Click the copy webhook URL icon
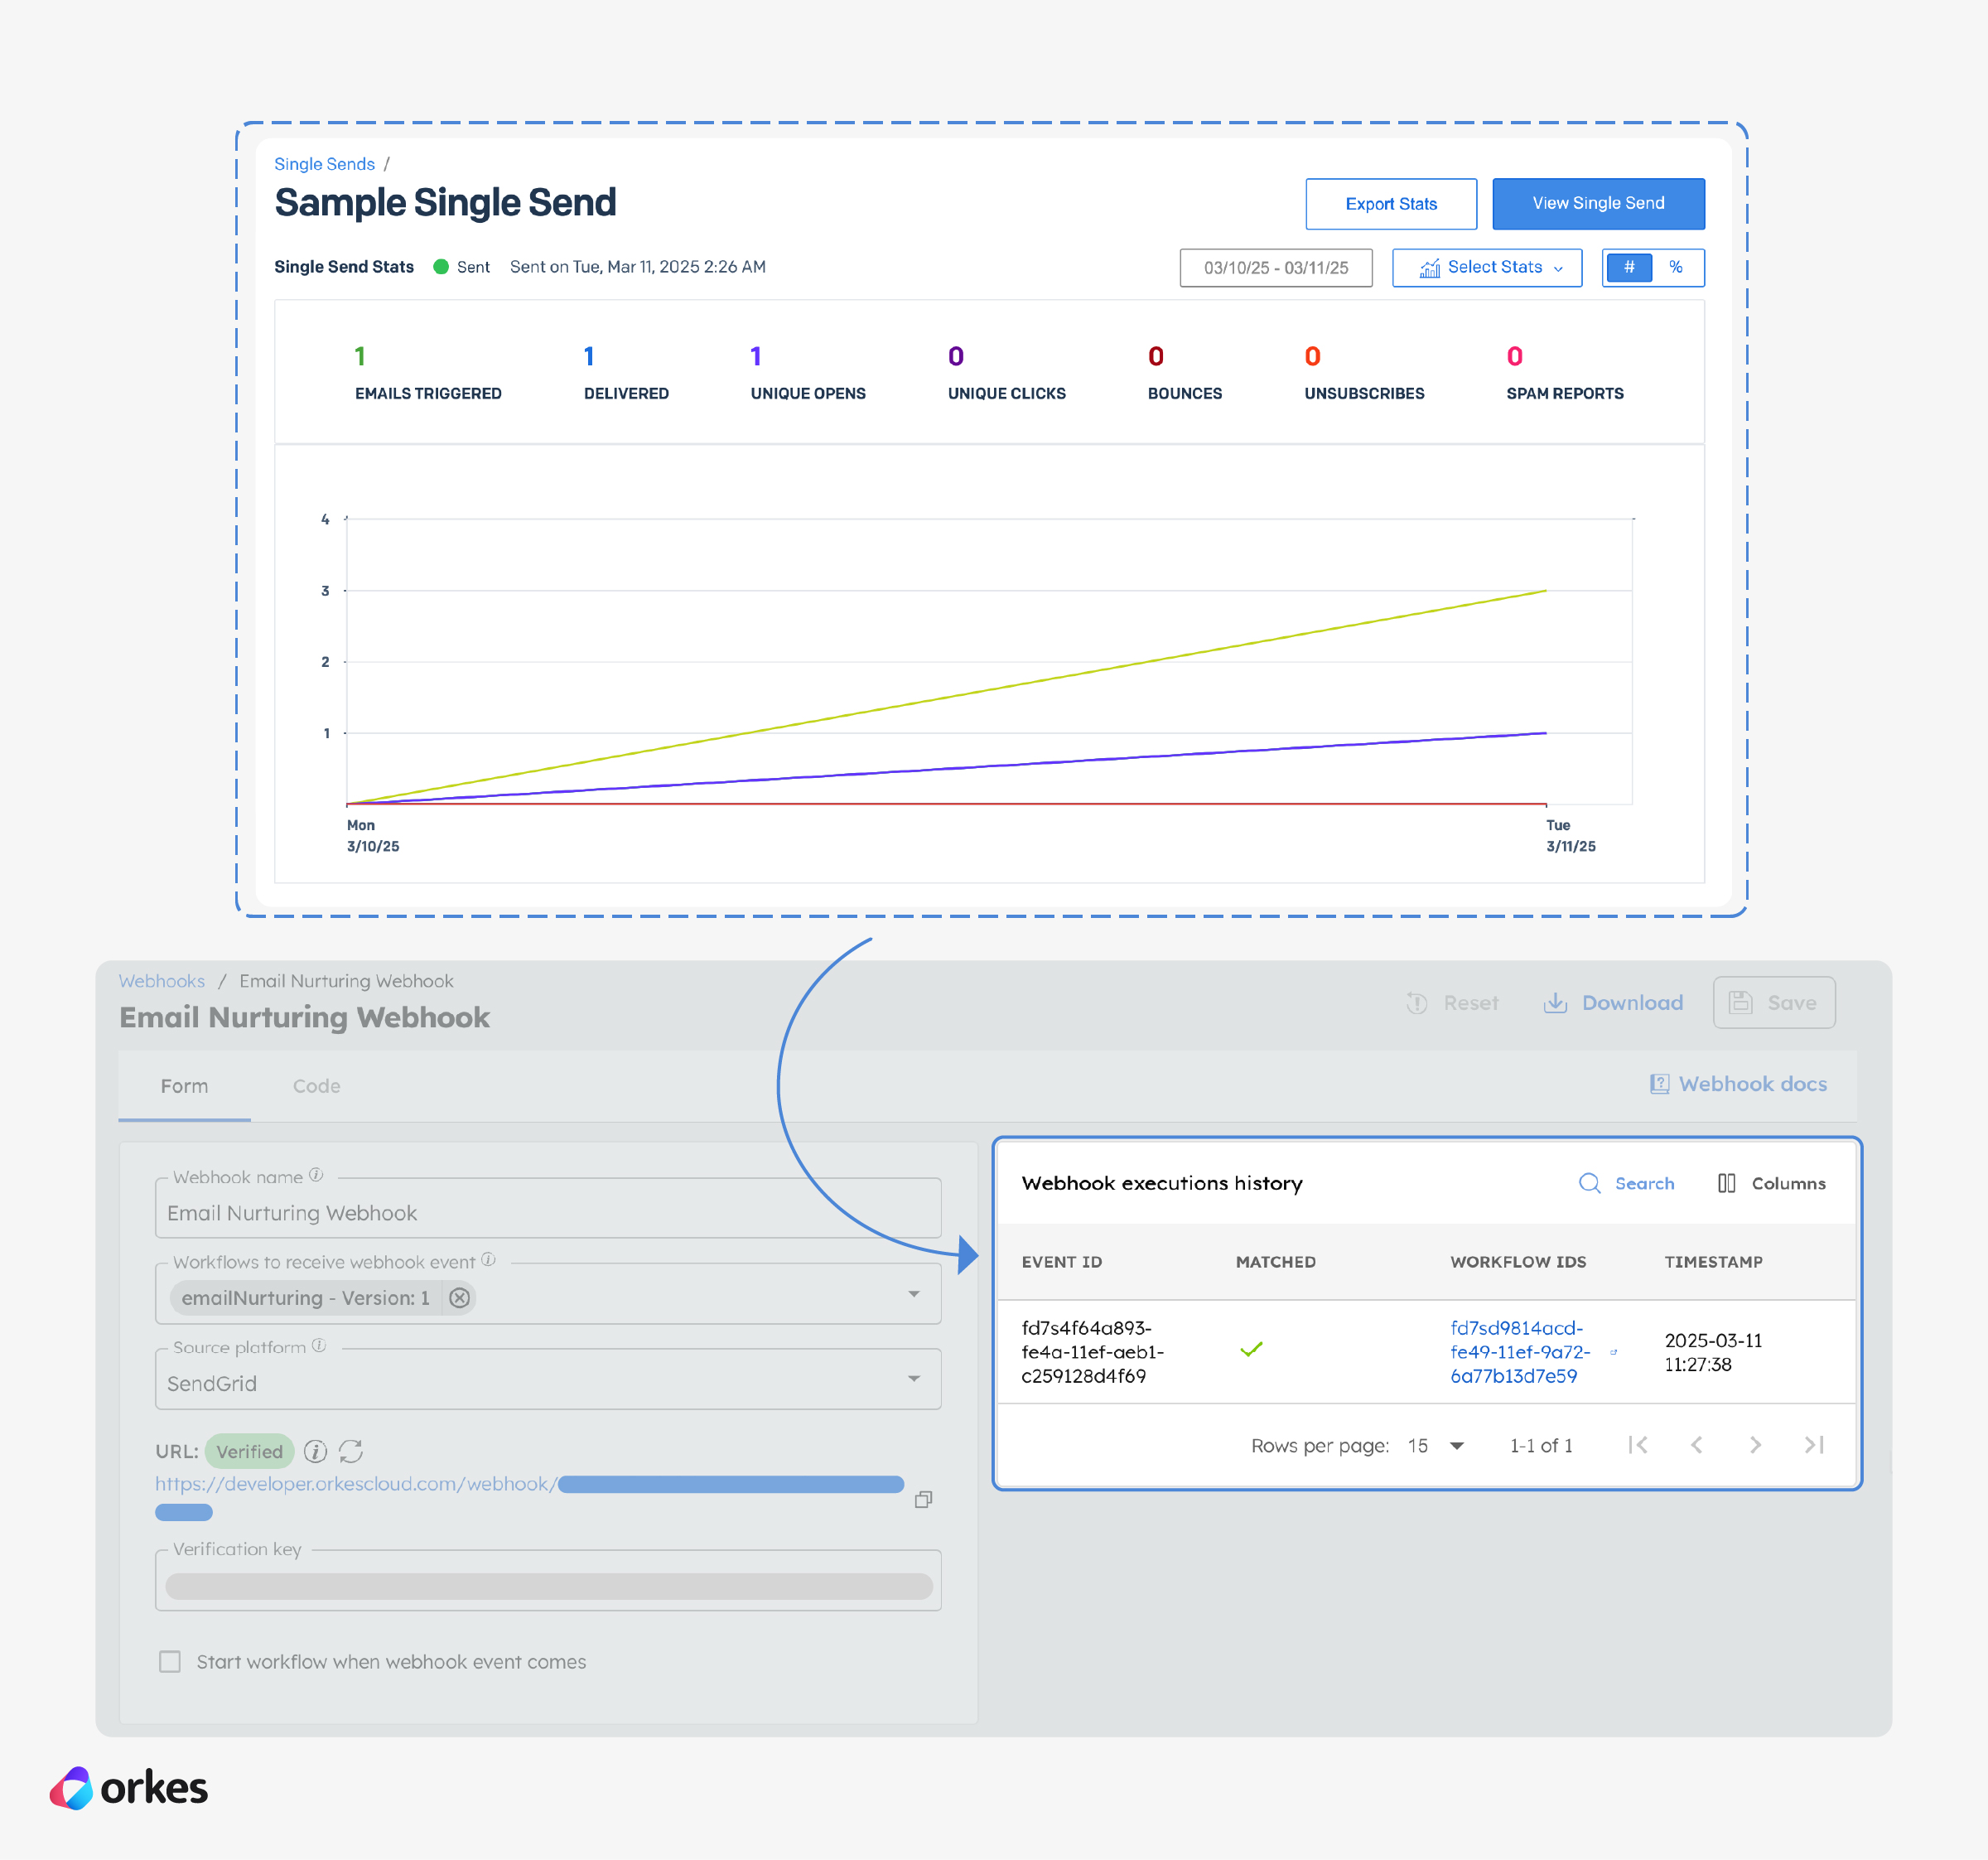 click(923, 1499)
